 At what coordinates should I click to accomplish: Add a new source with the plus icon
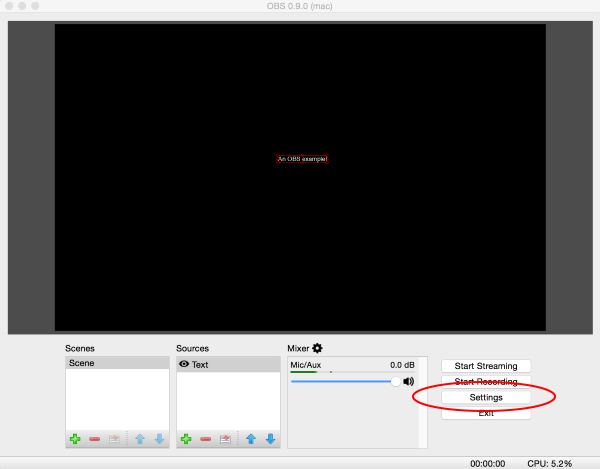(185, 439)
